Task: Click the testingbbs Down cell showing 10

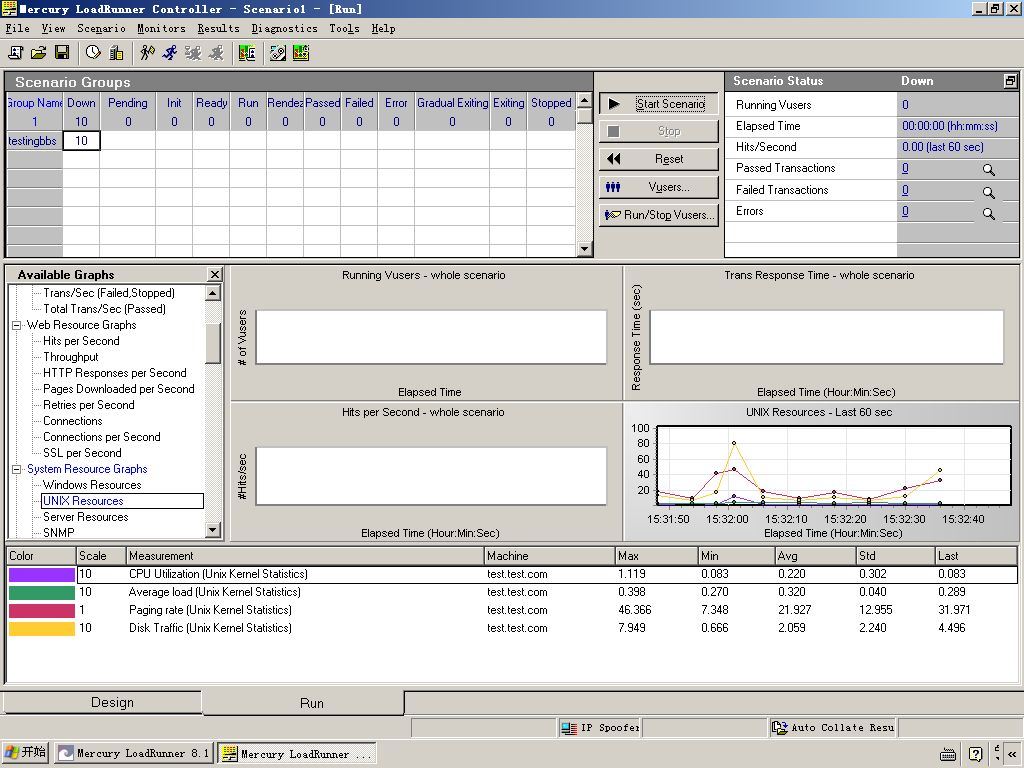Action: (x=81, y=140)
